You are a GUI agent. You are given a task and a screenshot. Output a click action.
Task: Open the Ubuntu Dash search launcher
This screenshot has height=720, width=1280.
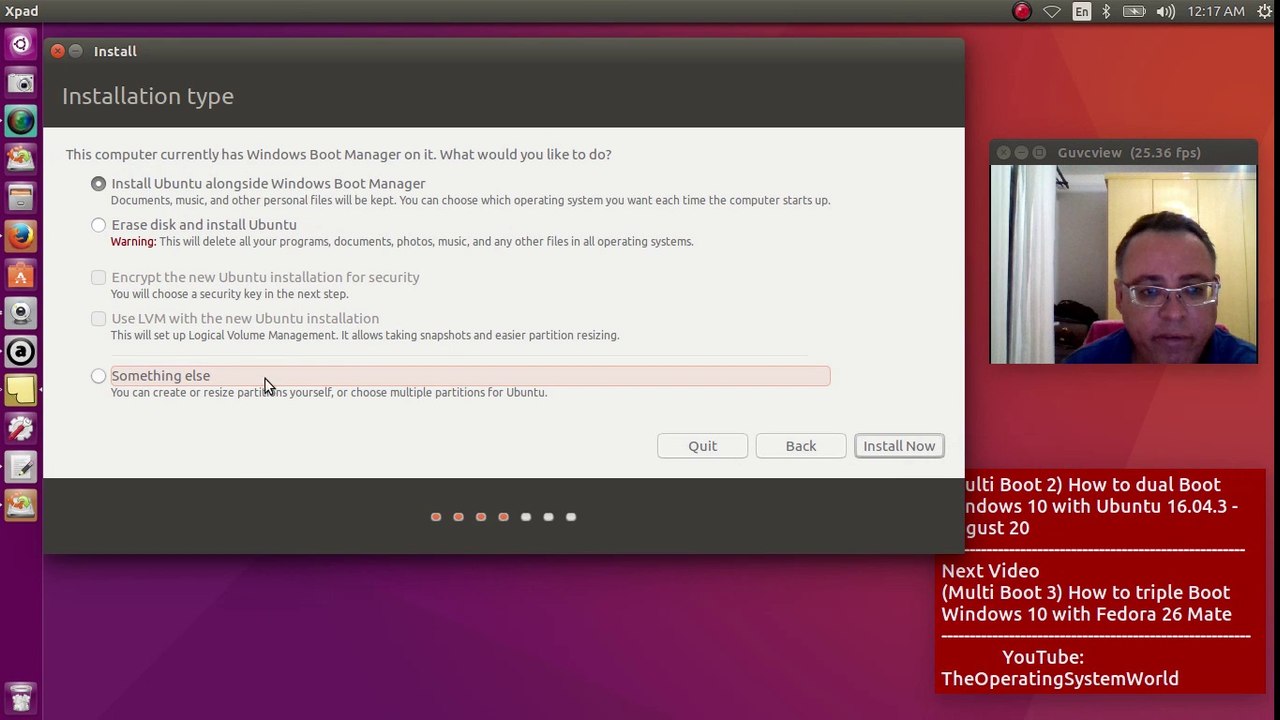(x=20, y=45)
